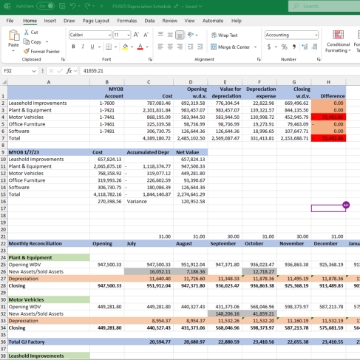This screenshot has width=360, height=360.
Task: Open the Undo history dropdown arrow
Action: coord(80,6)
